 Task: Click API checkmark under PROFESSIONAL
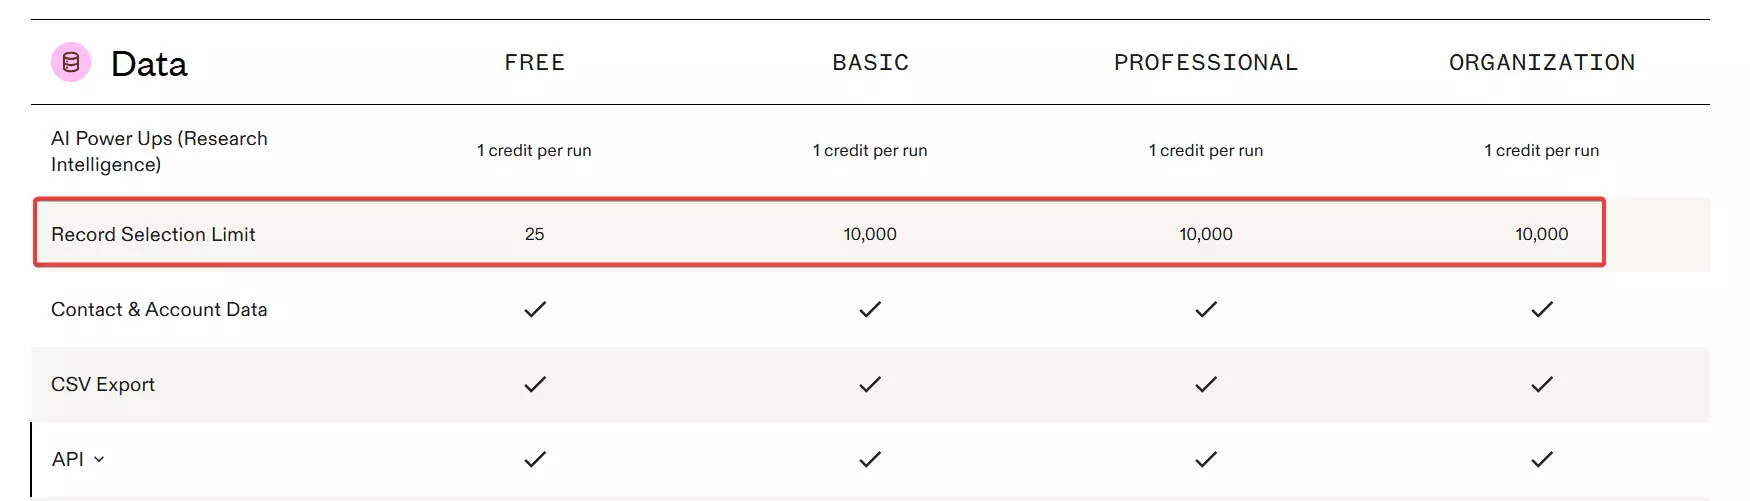click(1206, 459)
